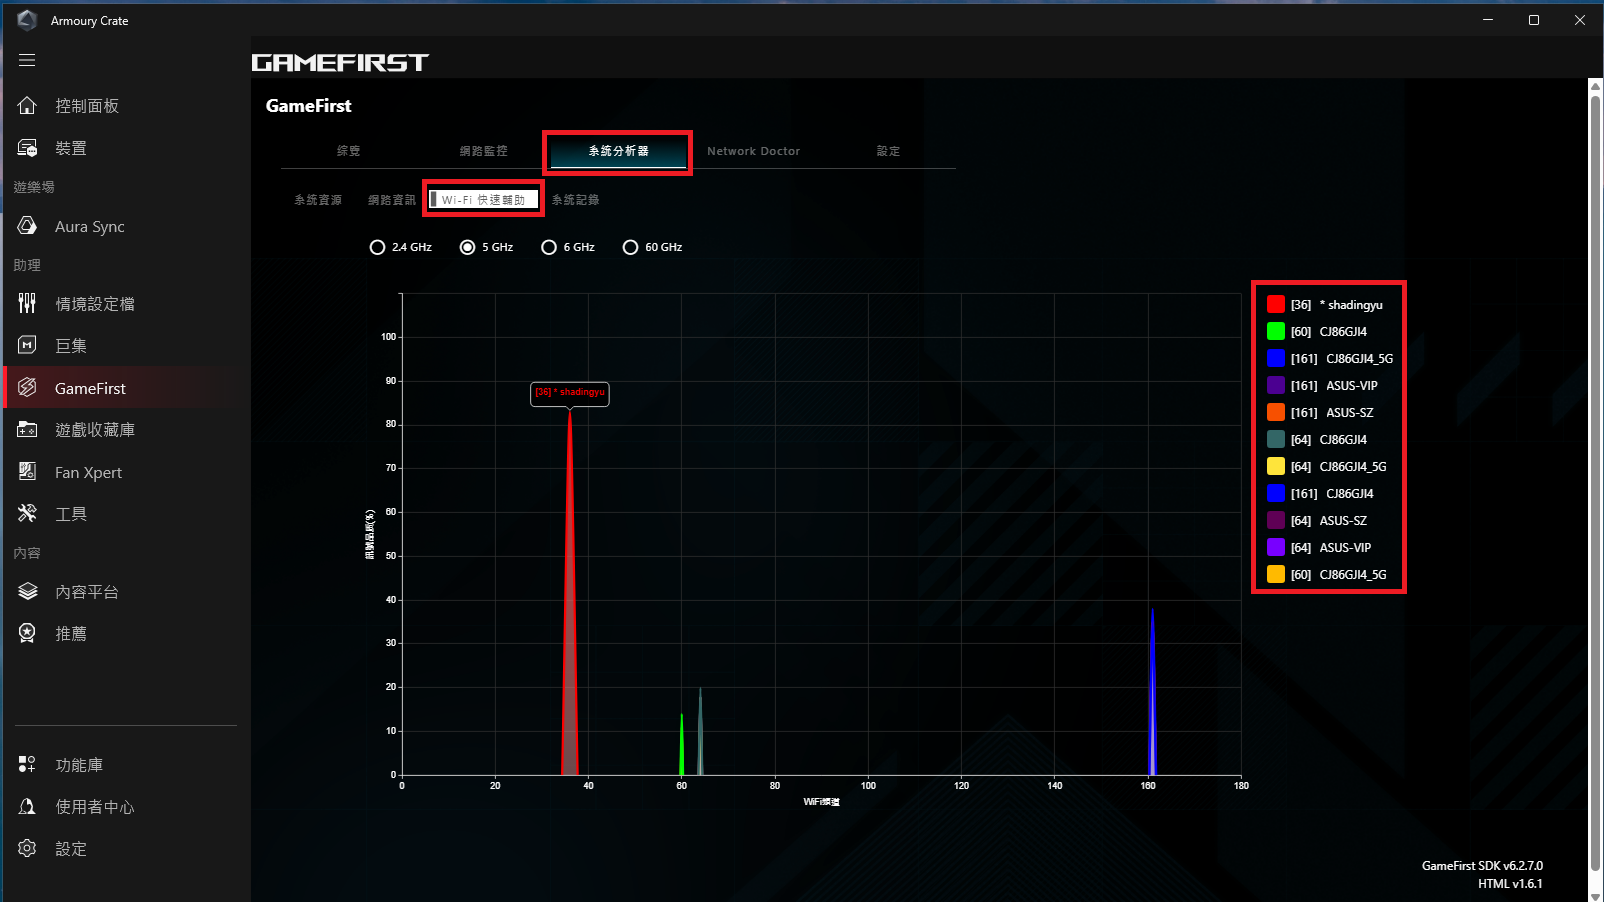
Task: Toggle the hamburger menu in the sidebar
Action: click(x=27, y=60)
